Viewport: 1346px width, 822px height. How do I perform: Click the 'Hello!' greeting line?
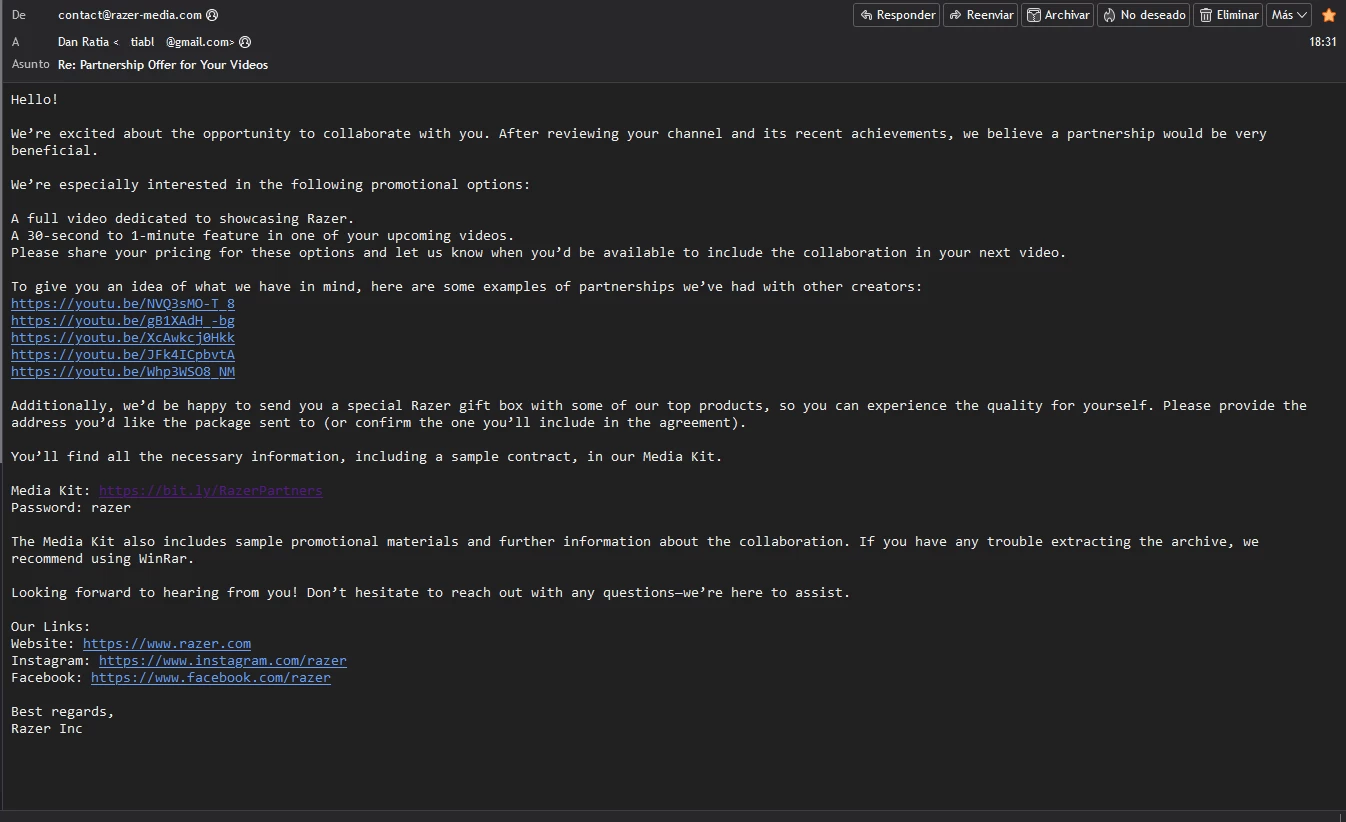35,100
